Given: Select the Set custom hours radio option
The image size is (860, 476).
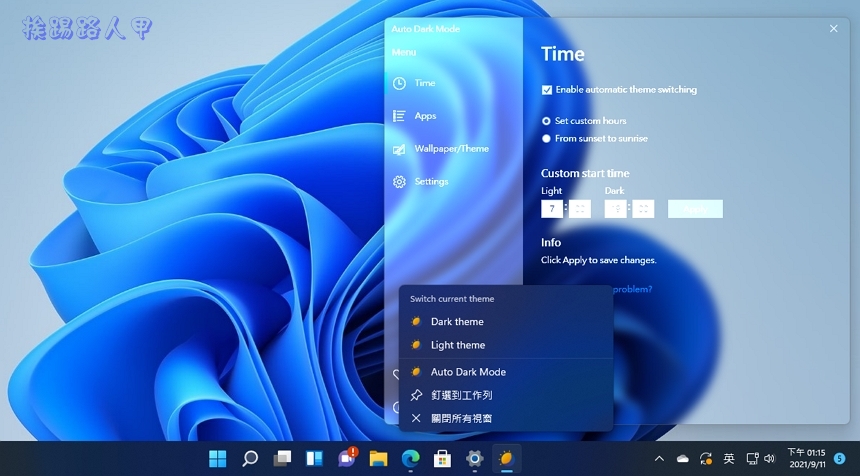Looking at the screenshot, I should pyautogui.click(x=546, y=121).
